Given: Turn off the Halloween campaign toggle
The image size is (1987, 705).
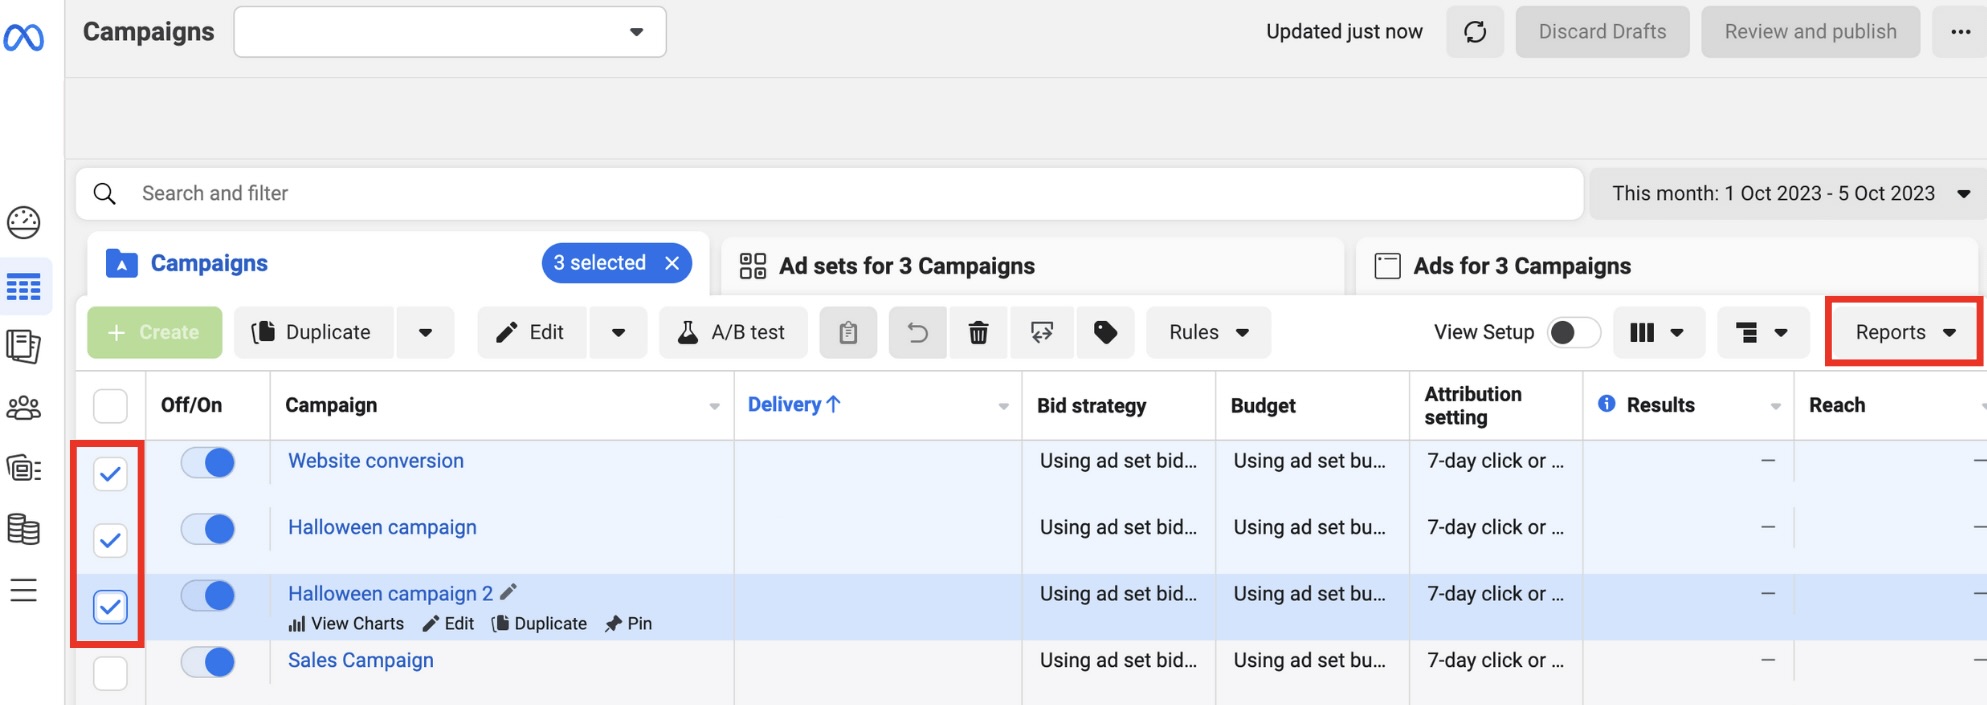Looking at the screenshot, I should tap(208, 529).
